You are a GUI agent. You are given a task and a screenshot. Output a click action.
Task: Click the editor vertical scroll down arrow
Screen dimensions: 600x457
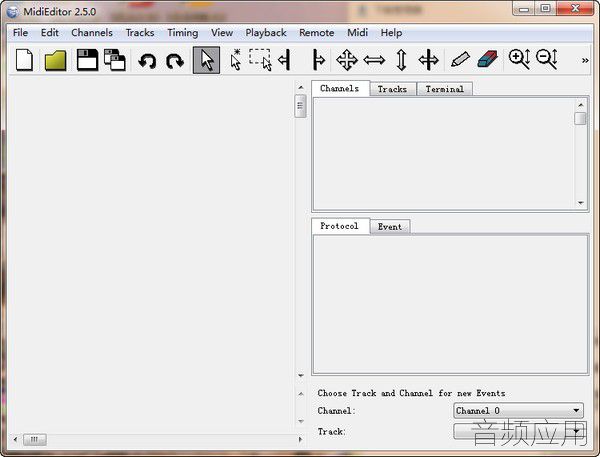pyautogui.click(x=301, y=375)
